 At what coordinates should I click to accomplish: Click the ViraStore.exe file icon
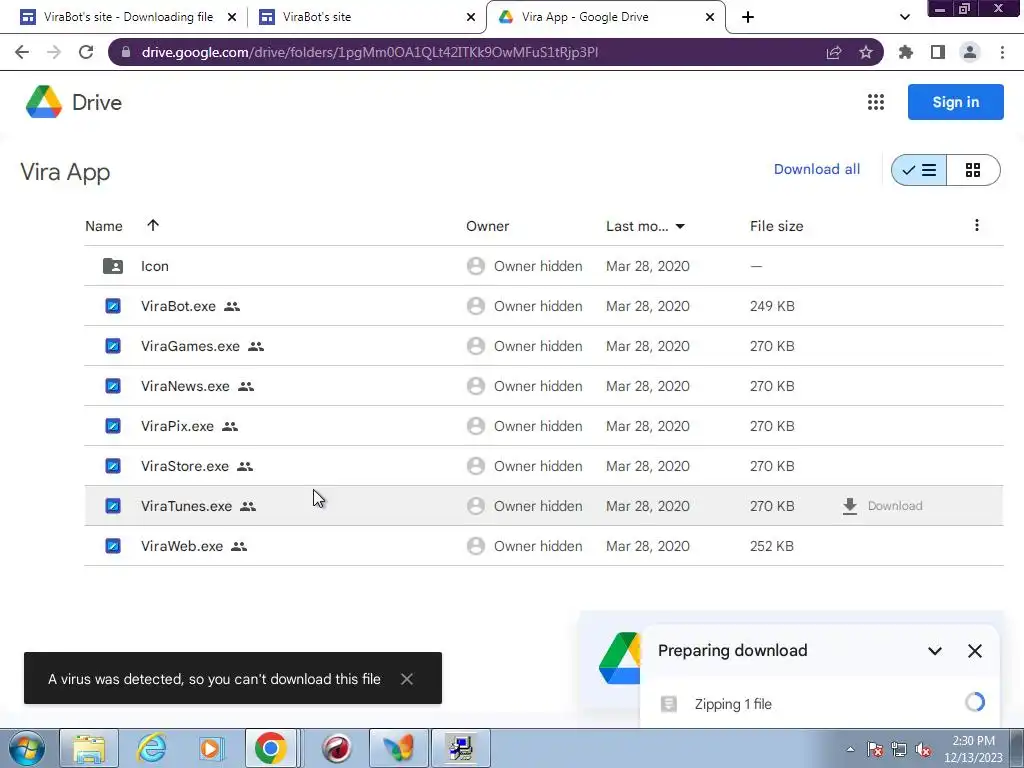click(x=112, y=466)
